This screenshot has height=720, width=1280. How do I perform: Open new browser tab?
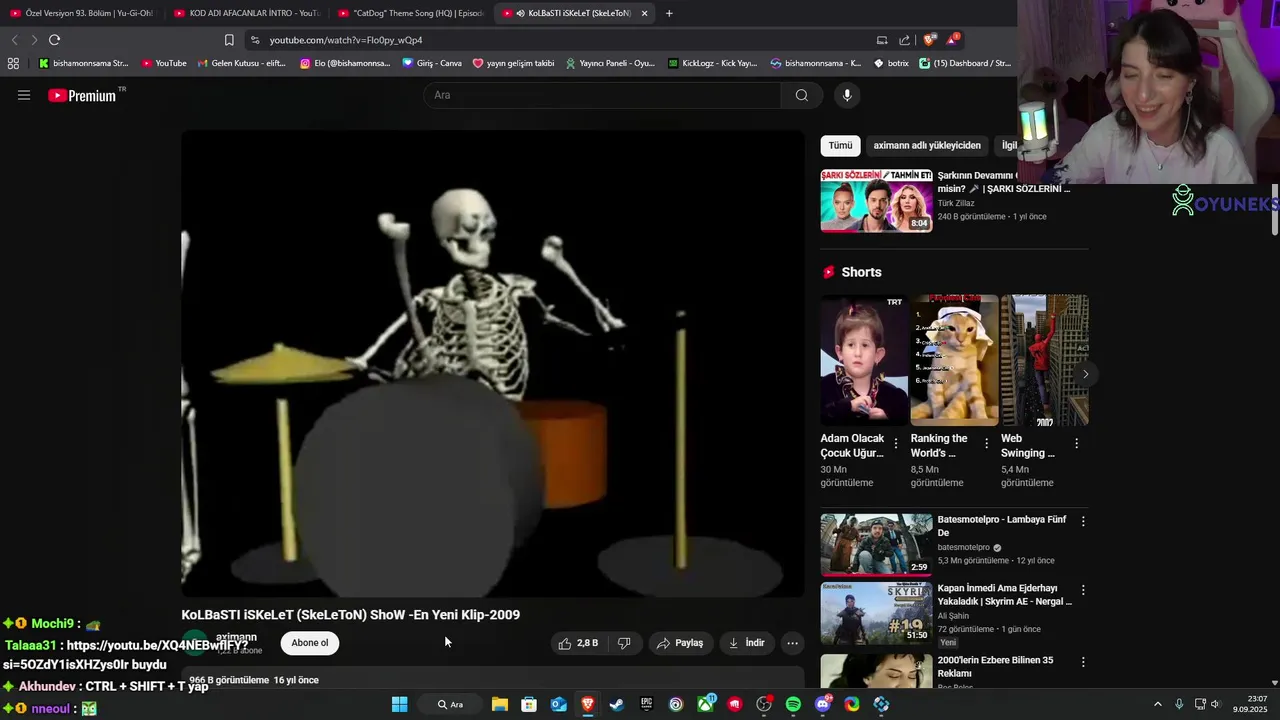669,13
